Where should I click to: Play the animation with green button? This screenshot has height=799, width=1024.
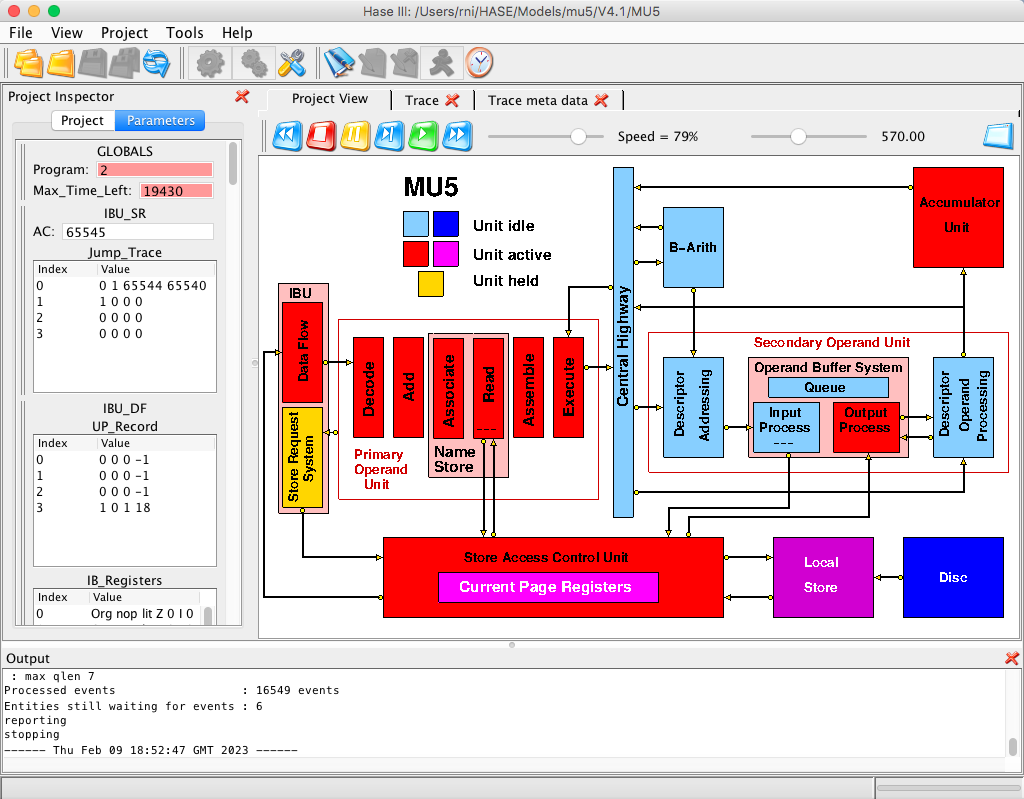423,136
